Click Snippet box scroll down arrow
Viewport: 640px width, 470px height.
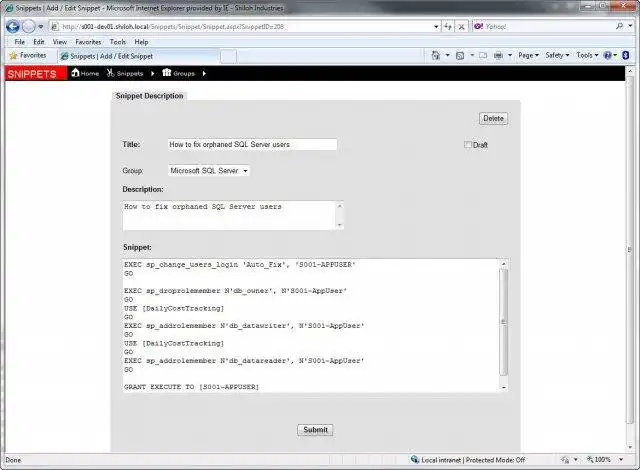pos(504,387)
